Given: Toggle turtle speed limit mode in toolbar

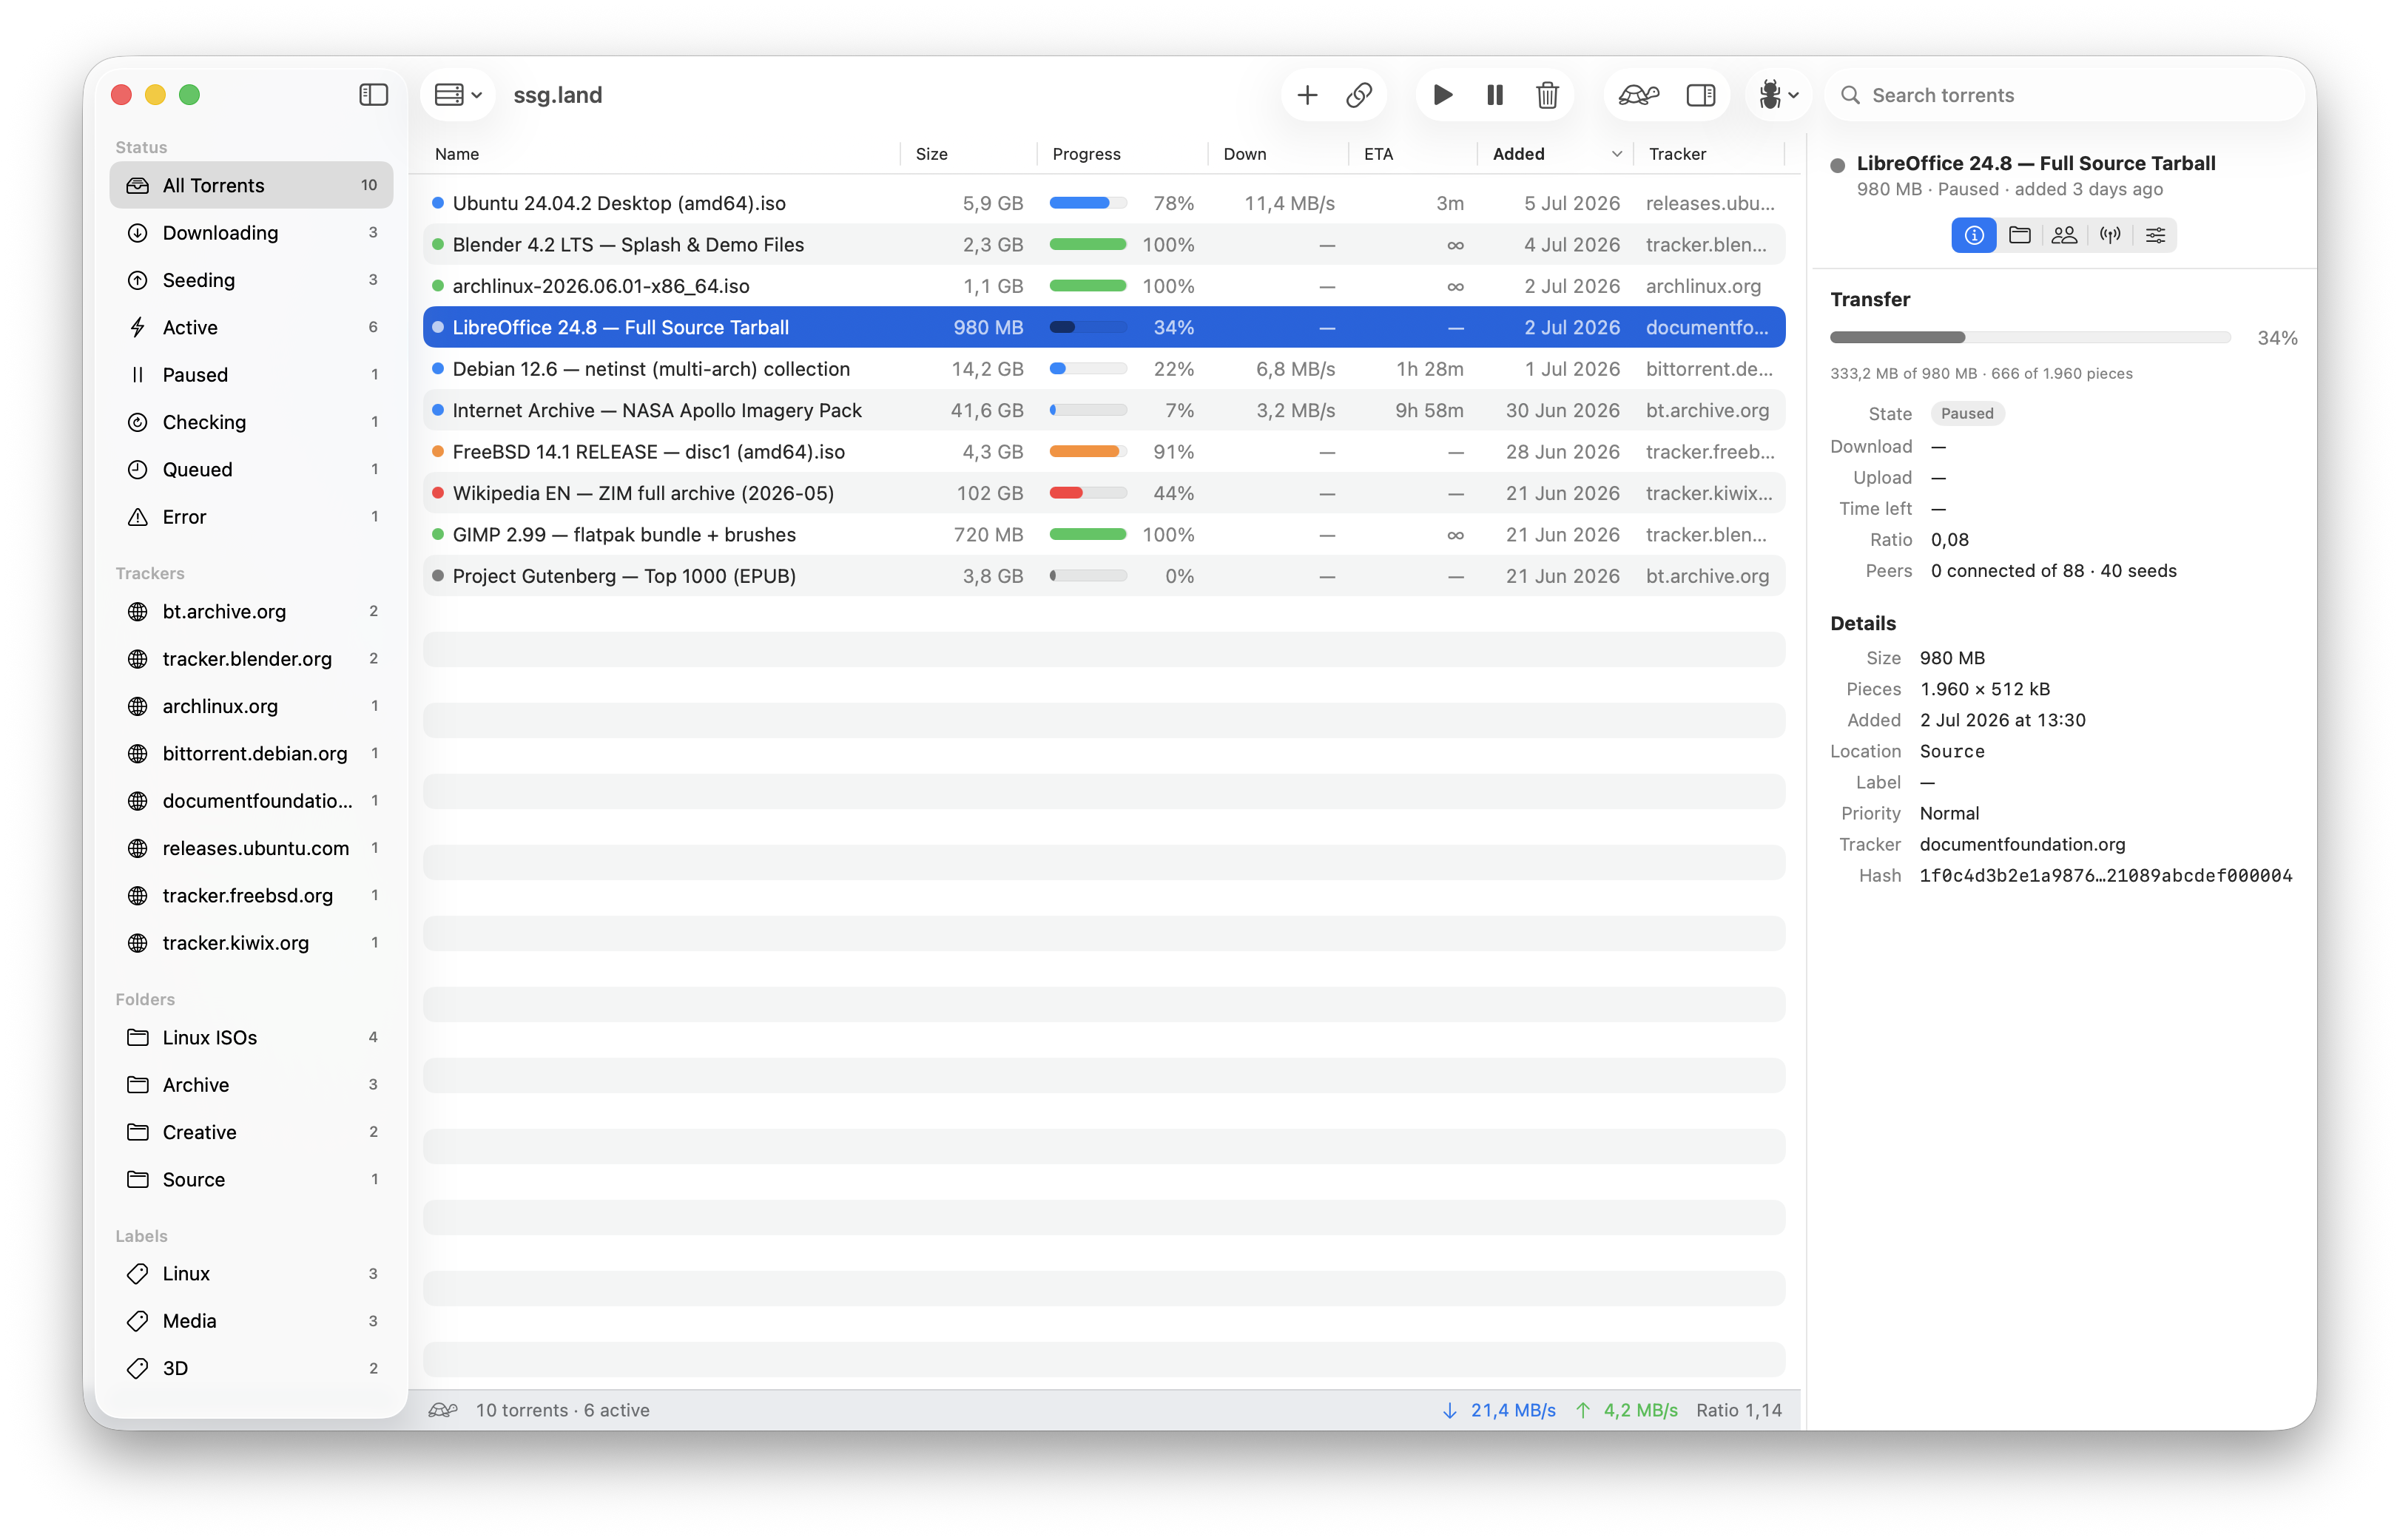Looking at the screenshot, I should click(1638, 95).
